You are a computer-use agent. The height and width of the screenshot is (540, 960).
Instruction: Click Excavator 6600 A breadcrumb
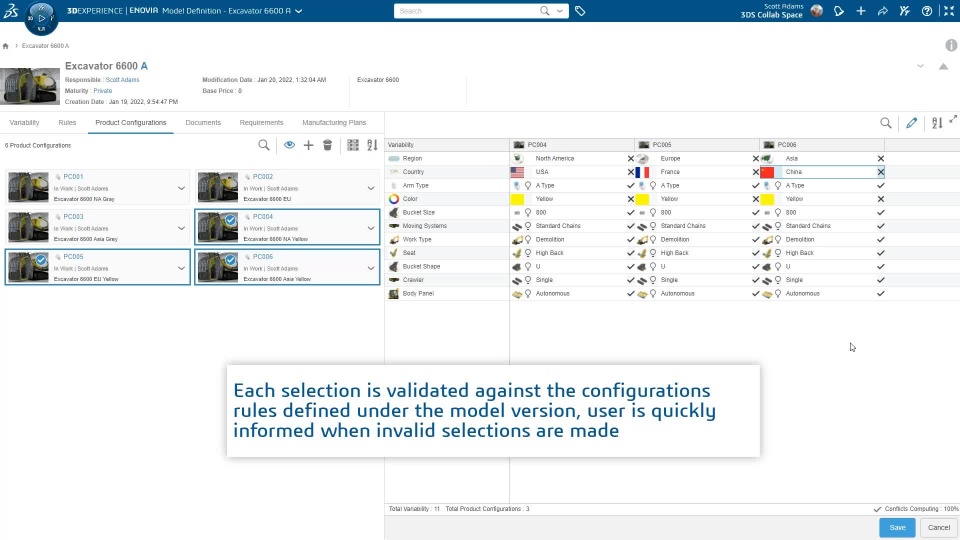click(45, 46)
